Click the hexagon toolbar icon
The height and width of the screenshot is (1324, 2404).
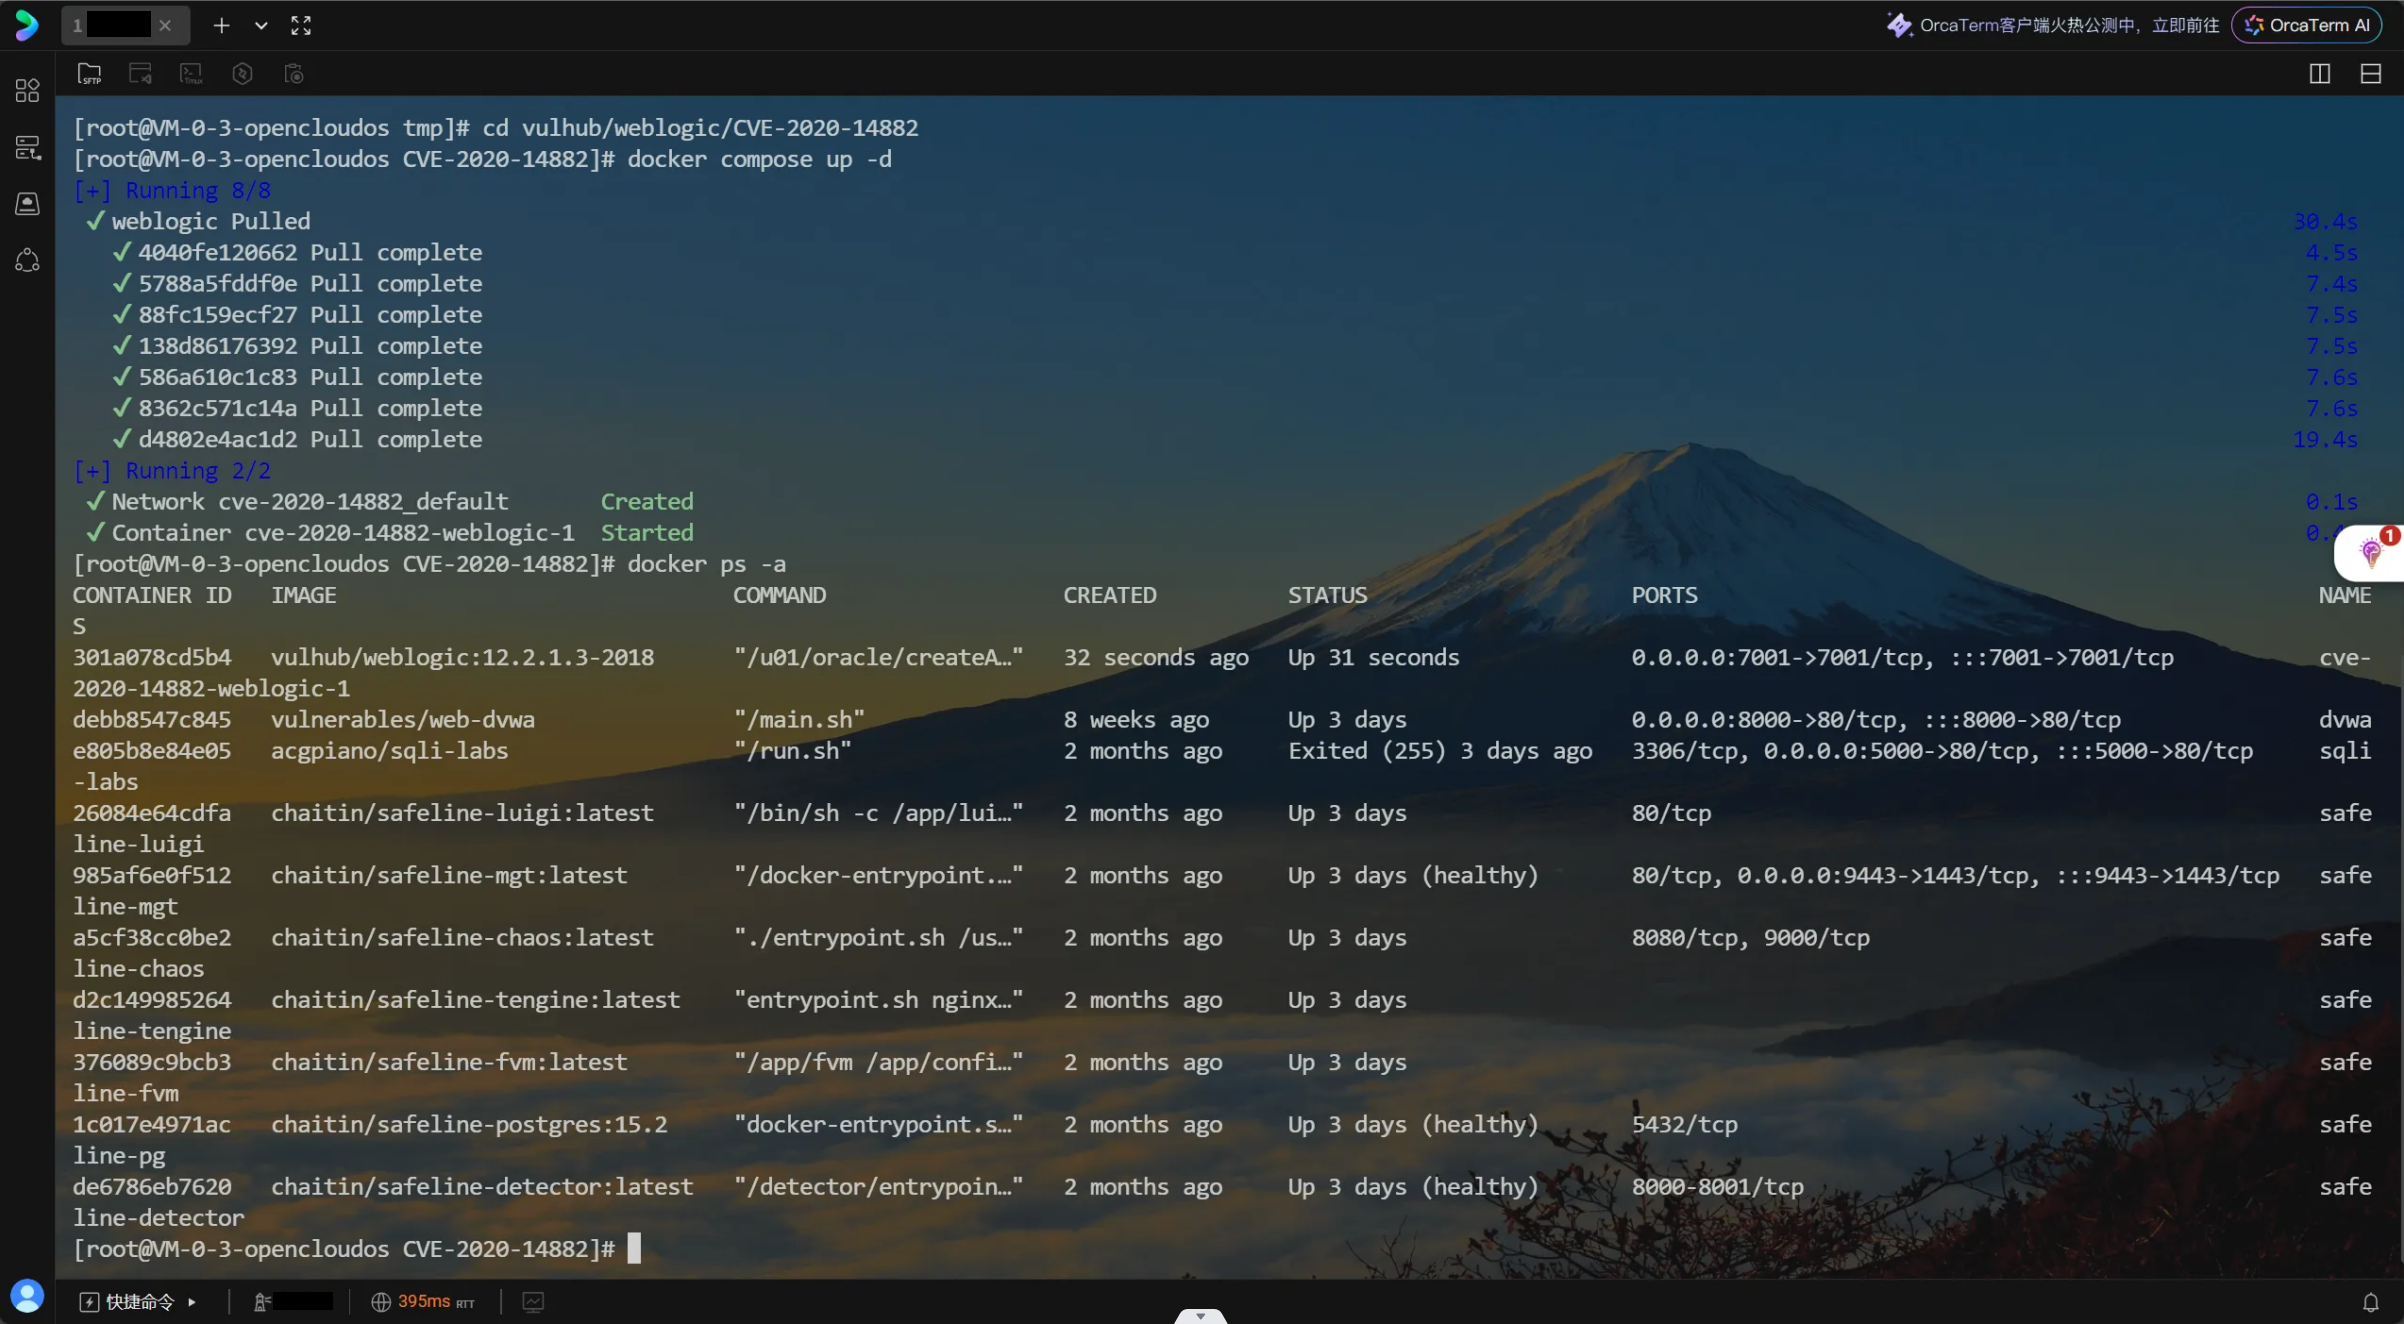[x=242, y=73]
